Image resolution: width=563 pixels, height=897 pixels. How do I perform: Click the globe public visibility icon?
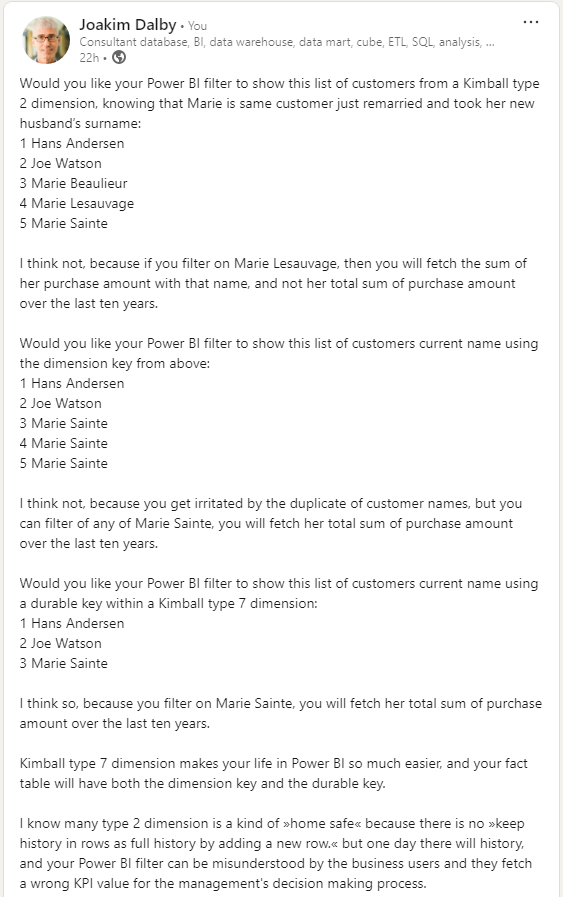119,57
